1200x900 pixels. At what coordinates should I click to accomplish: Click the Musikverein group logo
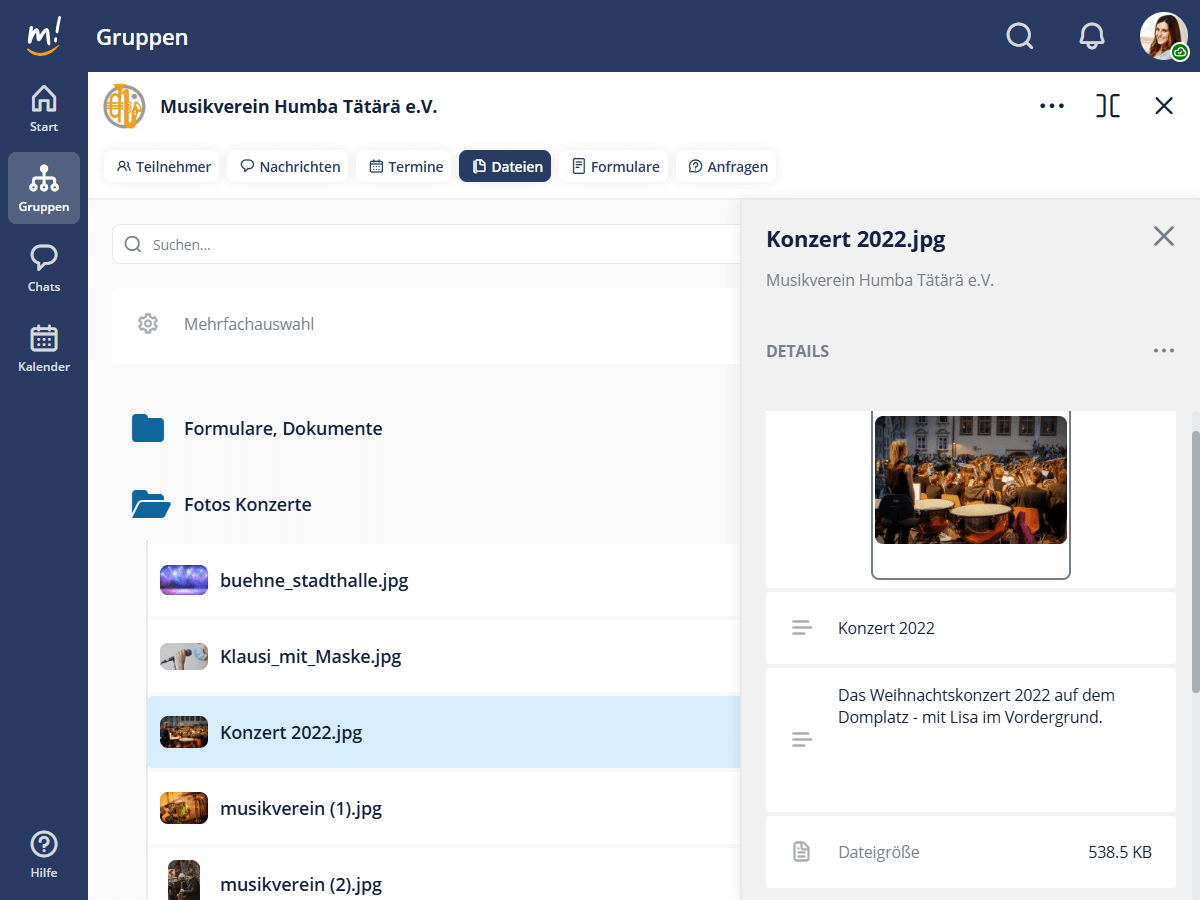pos(124,106)
